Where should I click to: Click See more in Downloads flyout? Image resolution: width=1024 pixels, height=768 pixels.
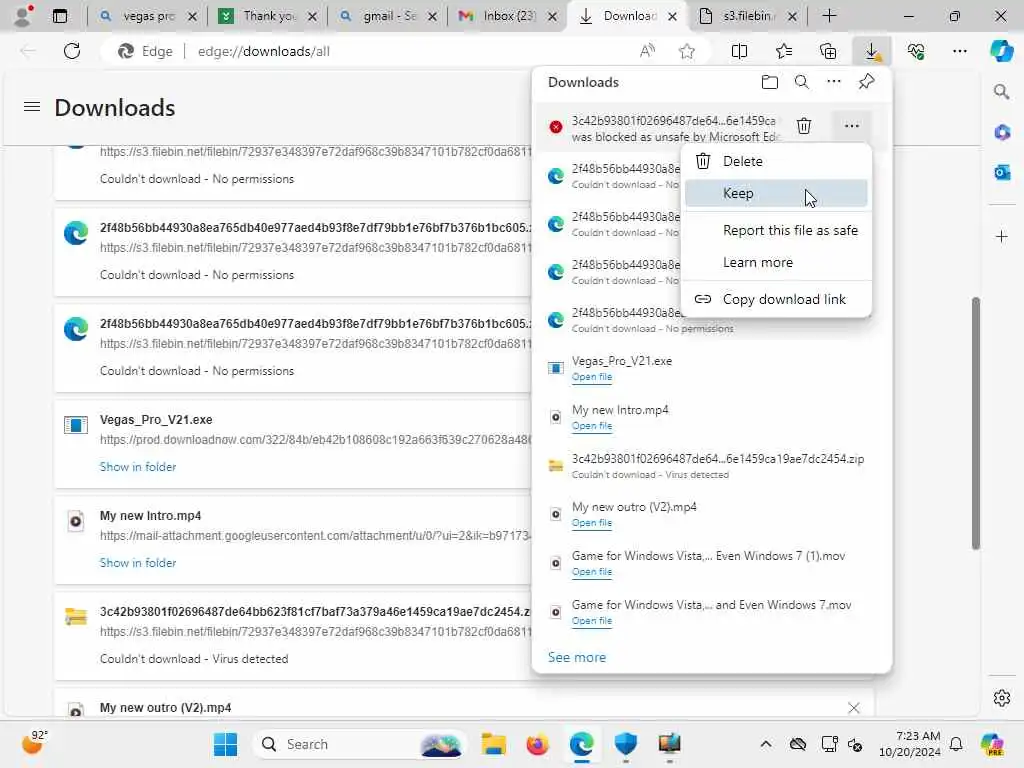click(x=577, y=657)
